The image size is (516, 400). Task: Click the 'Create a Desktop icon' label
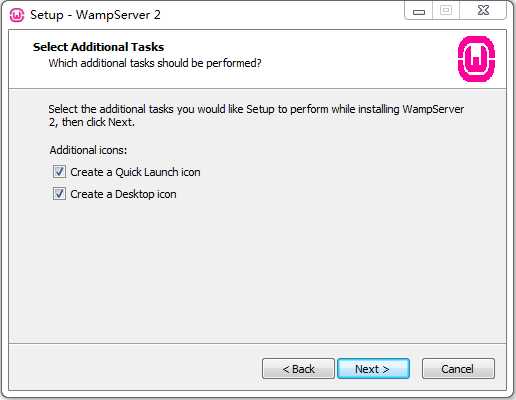pyautogui.click(x=123, y=194)
